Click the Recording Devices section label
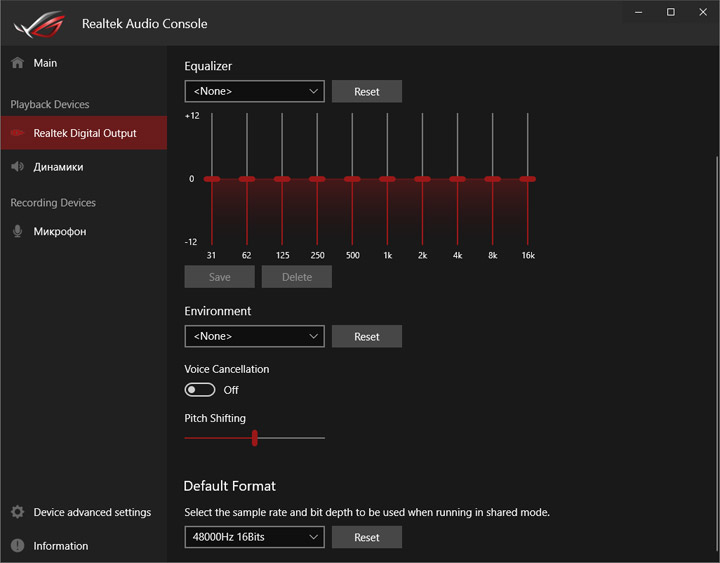This screenshot has width=720, height=563. [53, 203]
